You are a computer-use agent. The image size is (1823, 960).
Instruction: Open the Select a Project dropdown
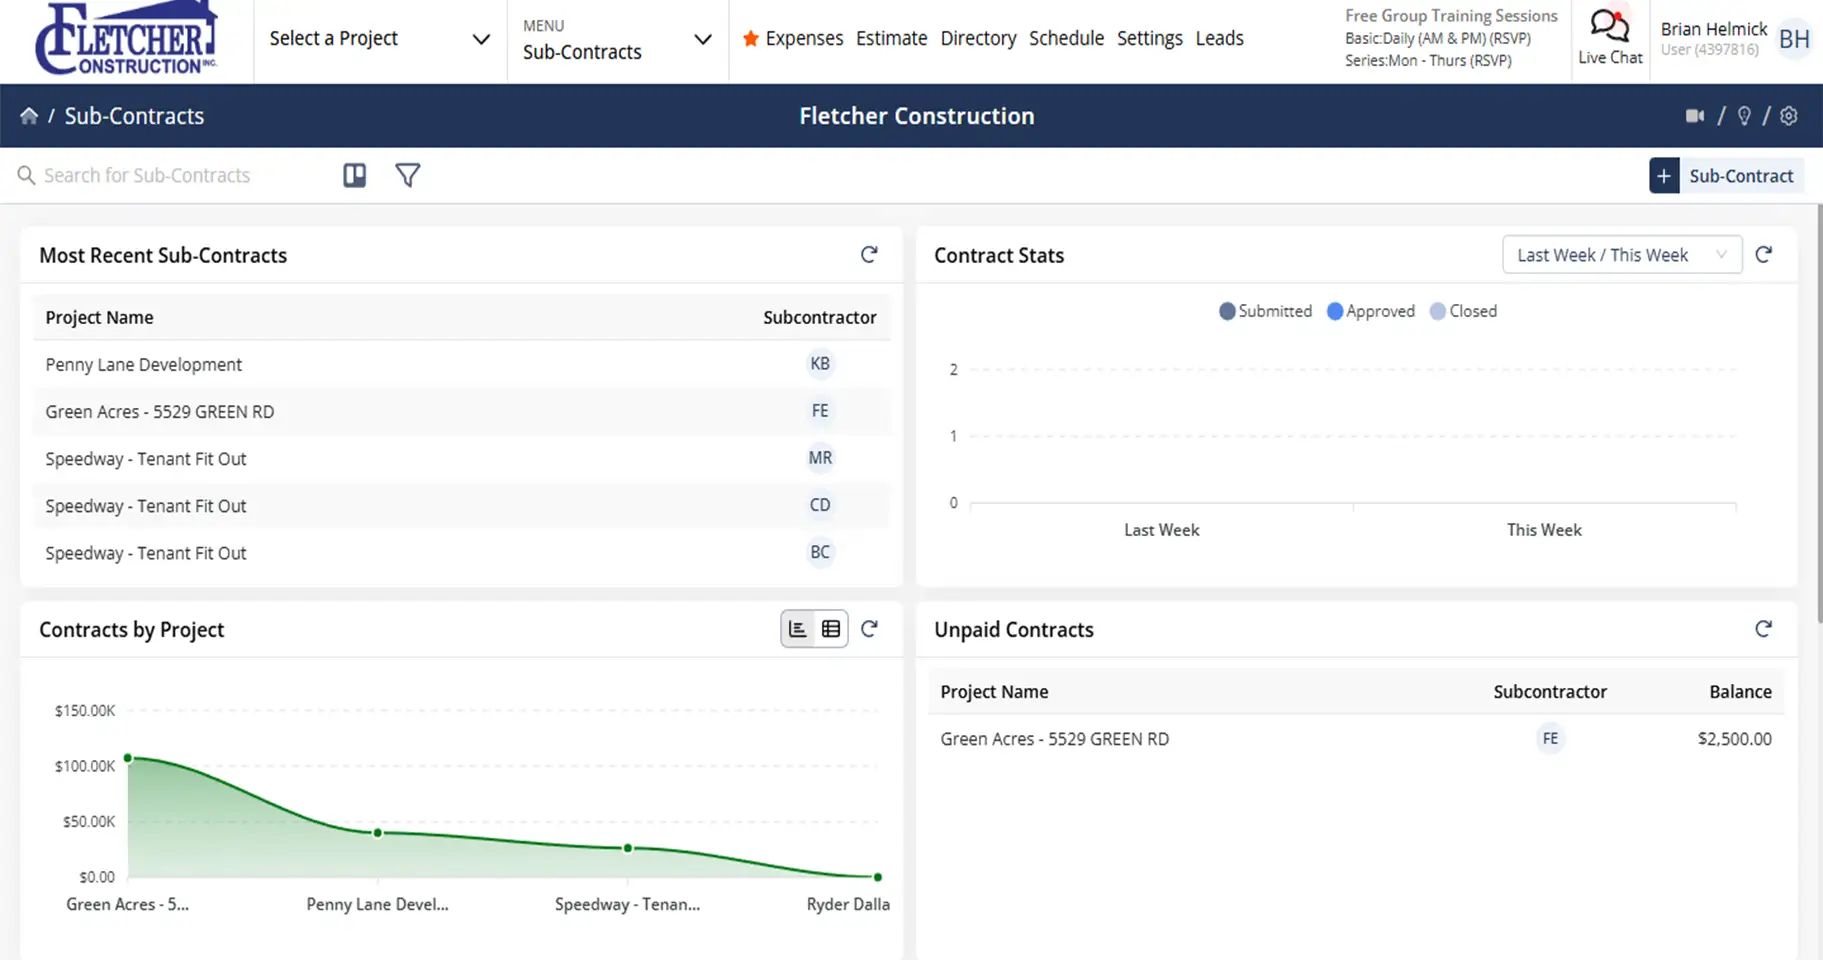380,39
